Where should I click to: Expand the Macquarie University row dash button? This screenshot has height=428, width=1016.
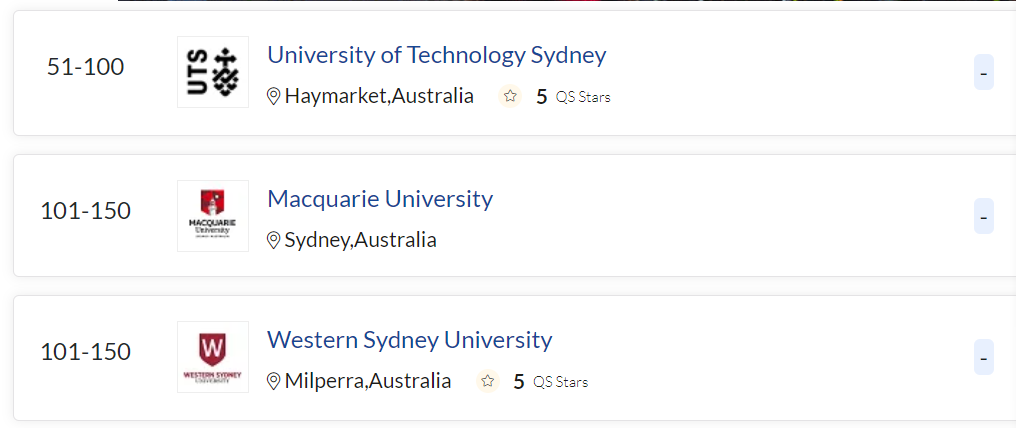984,216
